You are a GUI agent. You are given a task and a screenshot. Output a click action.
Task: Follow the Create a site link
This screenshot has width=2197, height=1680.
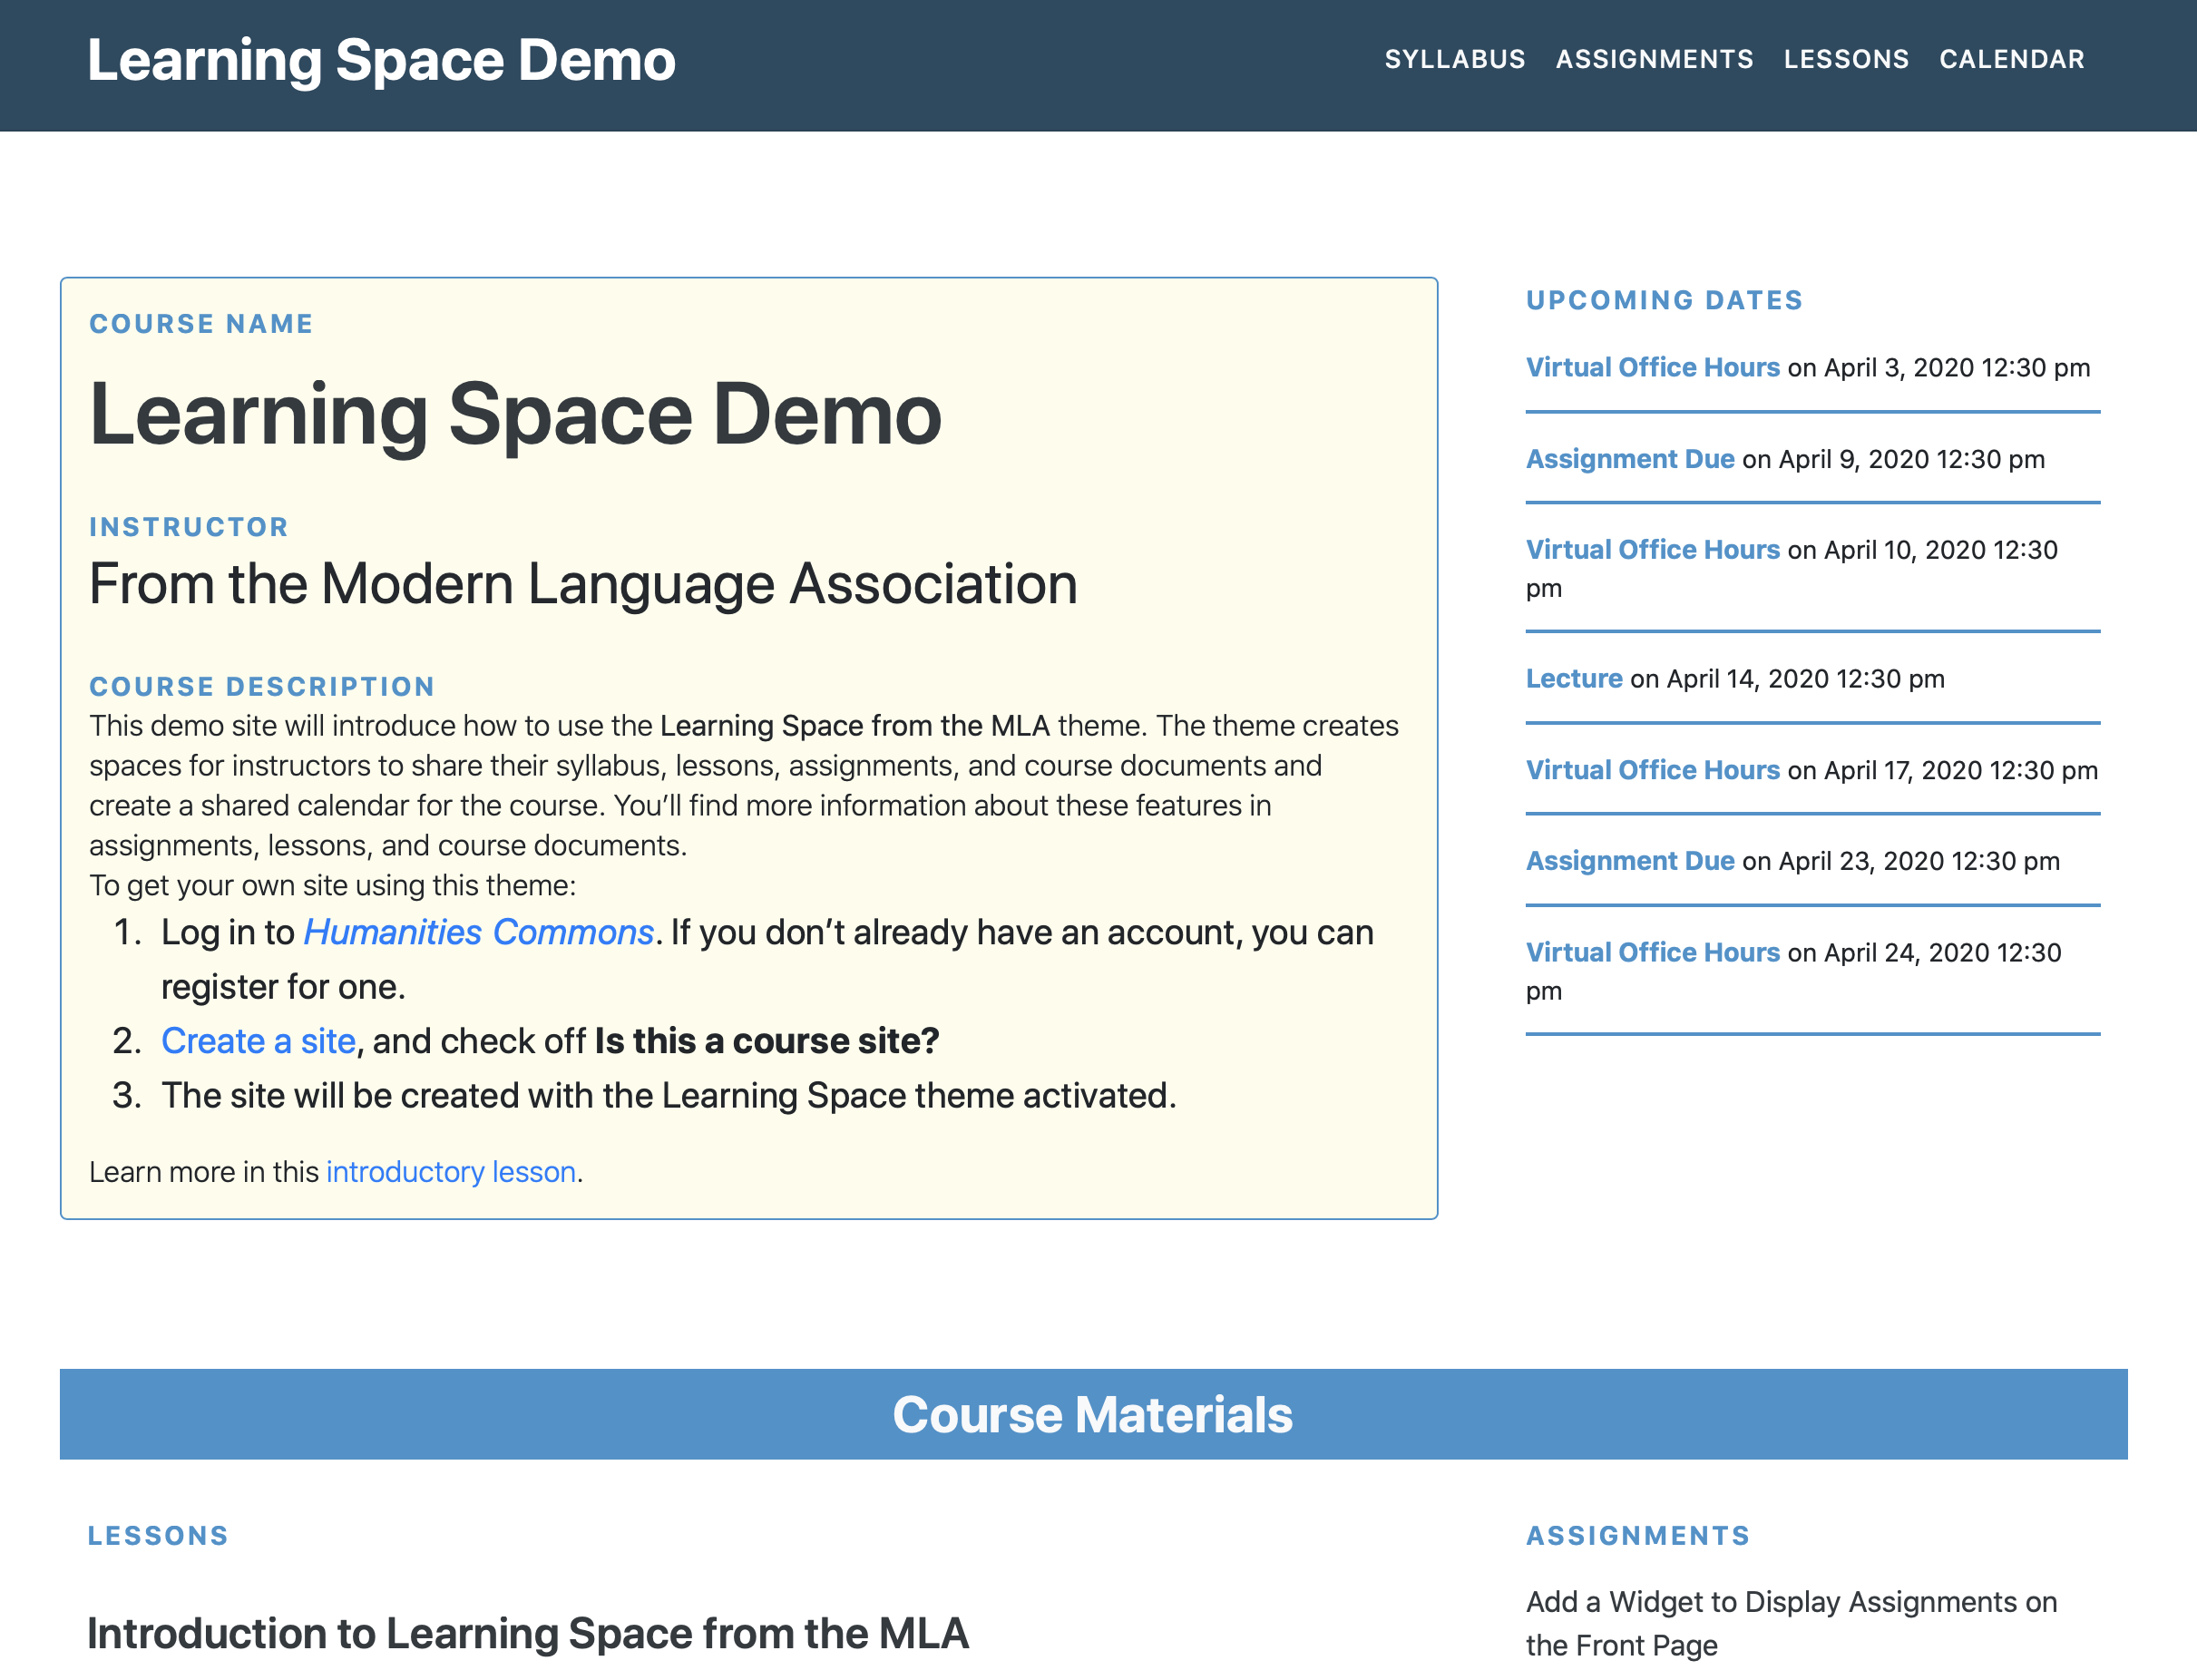coord(258,1041)
